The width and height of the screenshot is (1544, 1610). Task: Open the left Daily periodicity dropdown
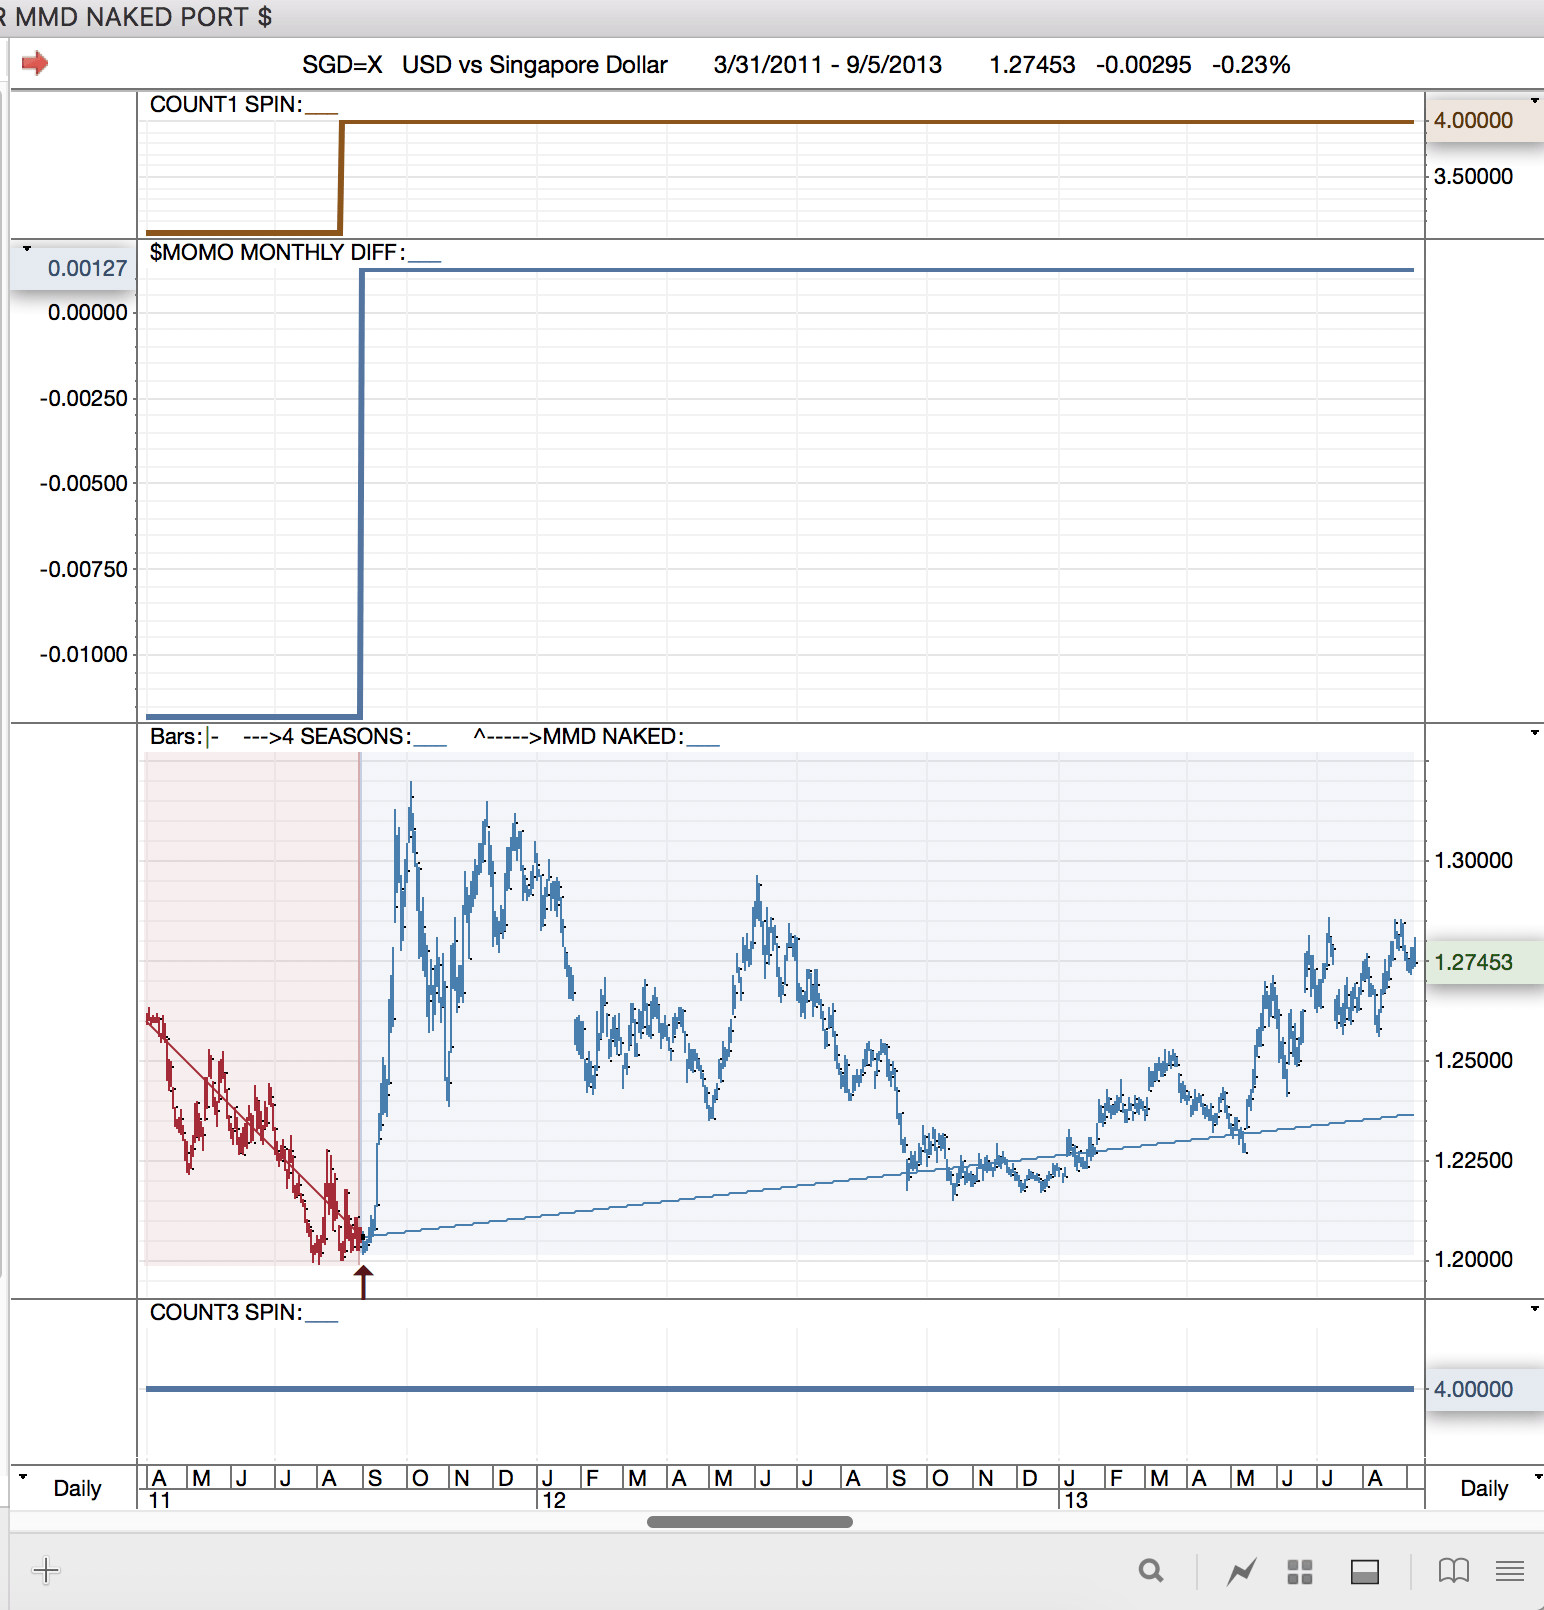click(24, 1477)
